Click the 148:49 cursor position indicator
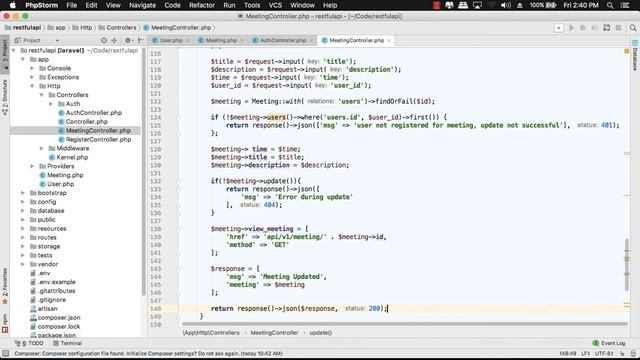 coord(568,353)
